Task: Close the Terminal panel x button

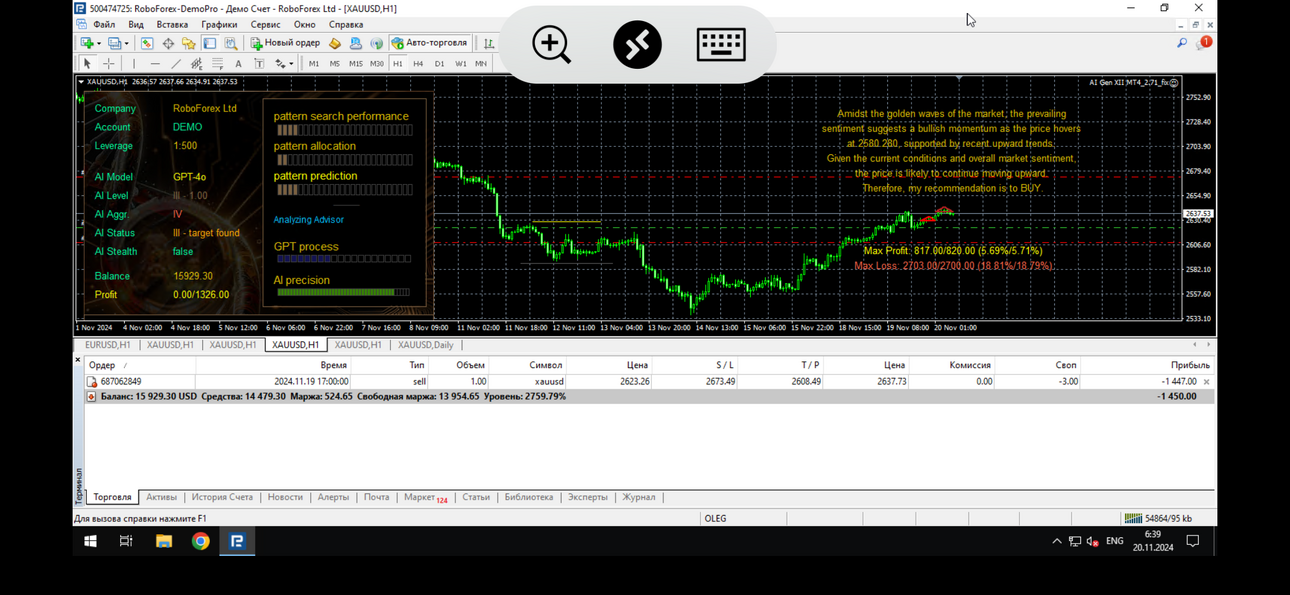Action: 78,359
